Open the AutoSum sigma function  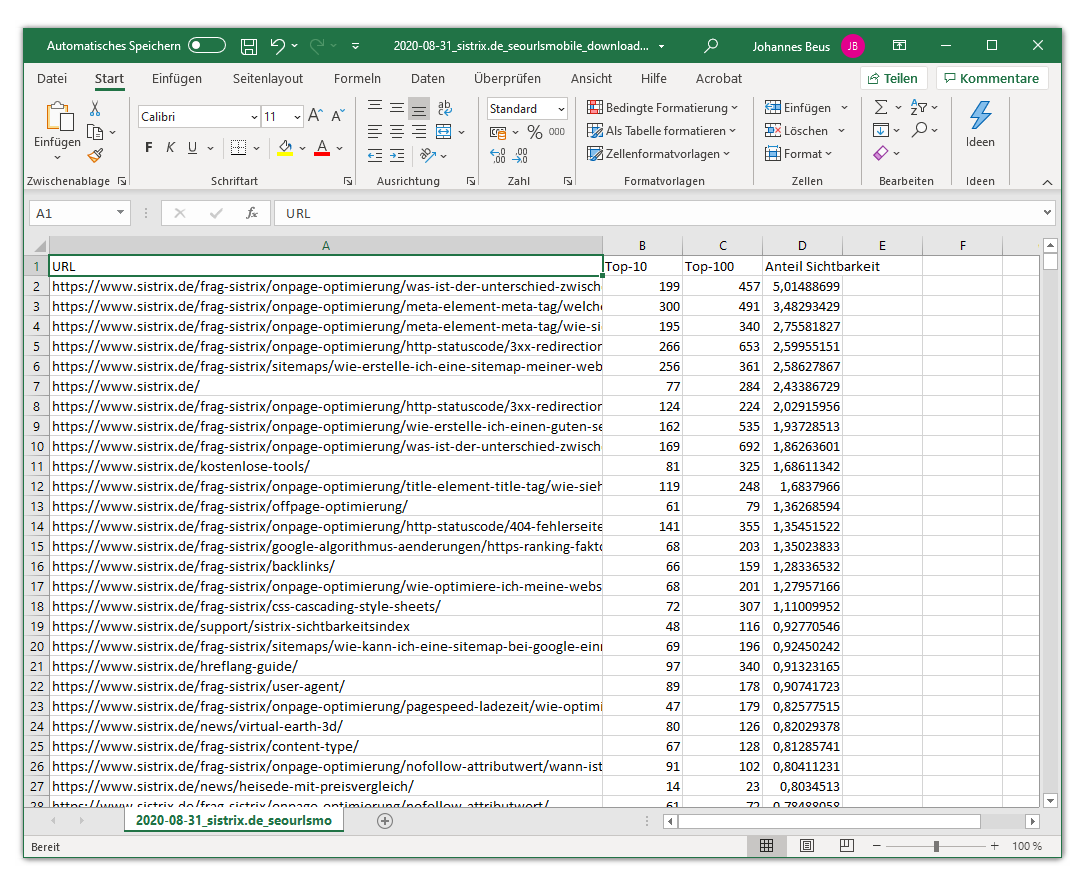pos(880,107)
